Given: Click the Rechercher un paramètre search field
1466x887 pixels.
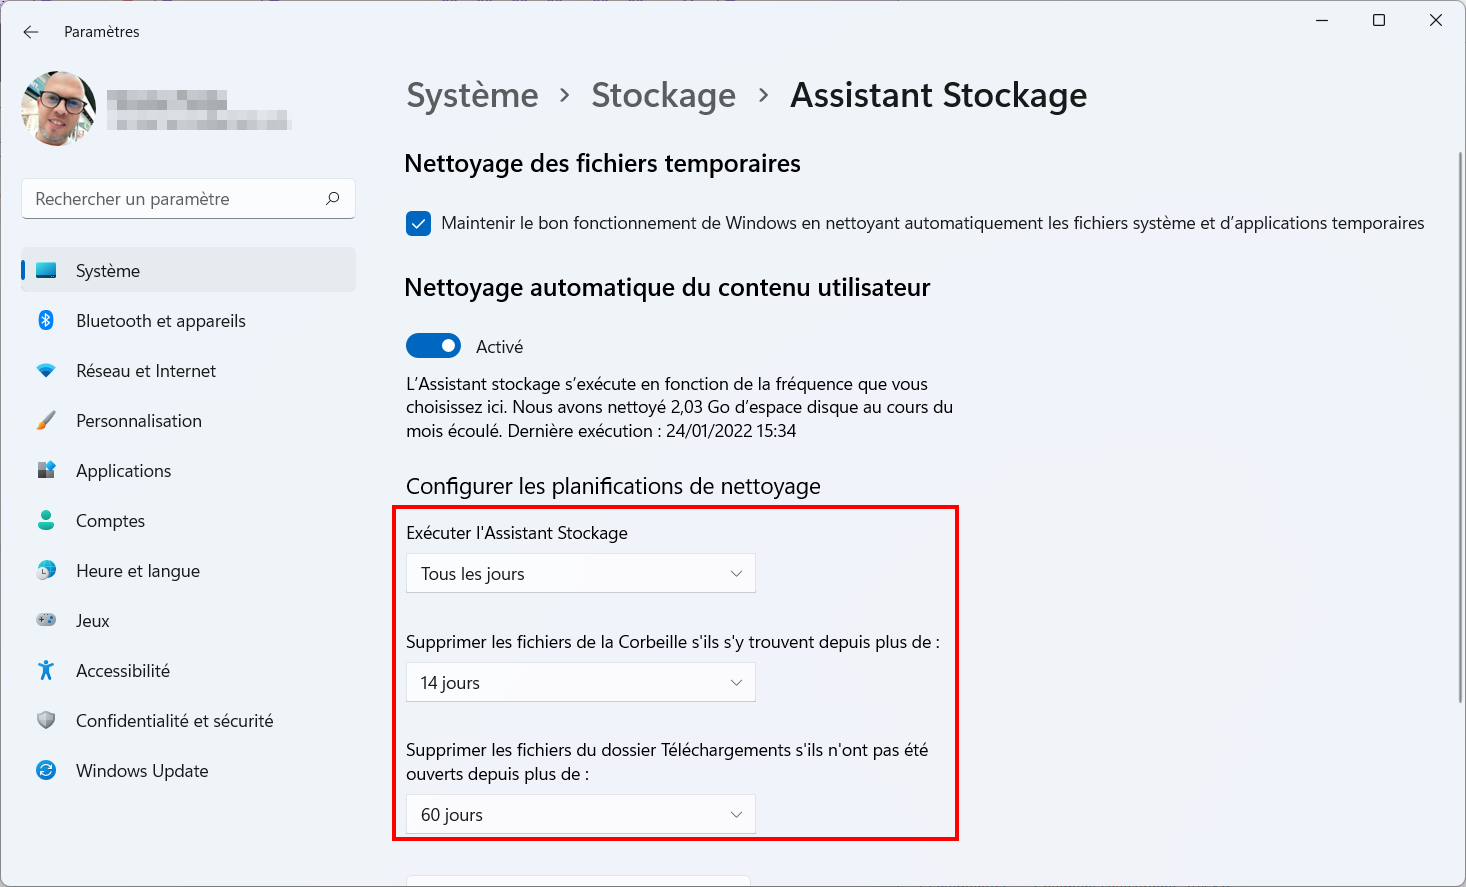Looking at the screenshot, I should click(188, 198).
